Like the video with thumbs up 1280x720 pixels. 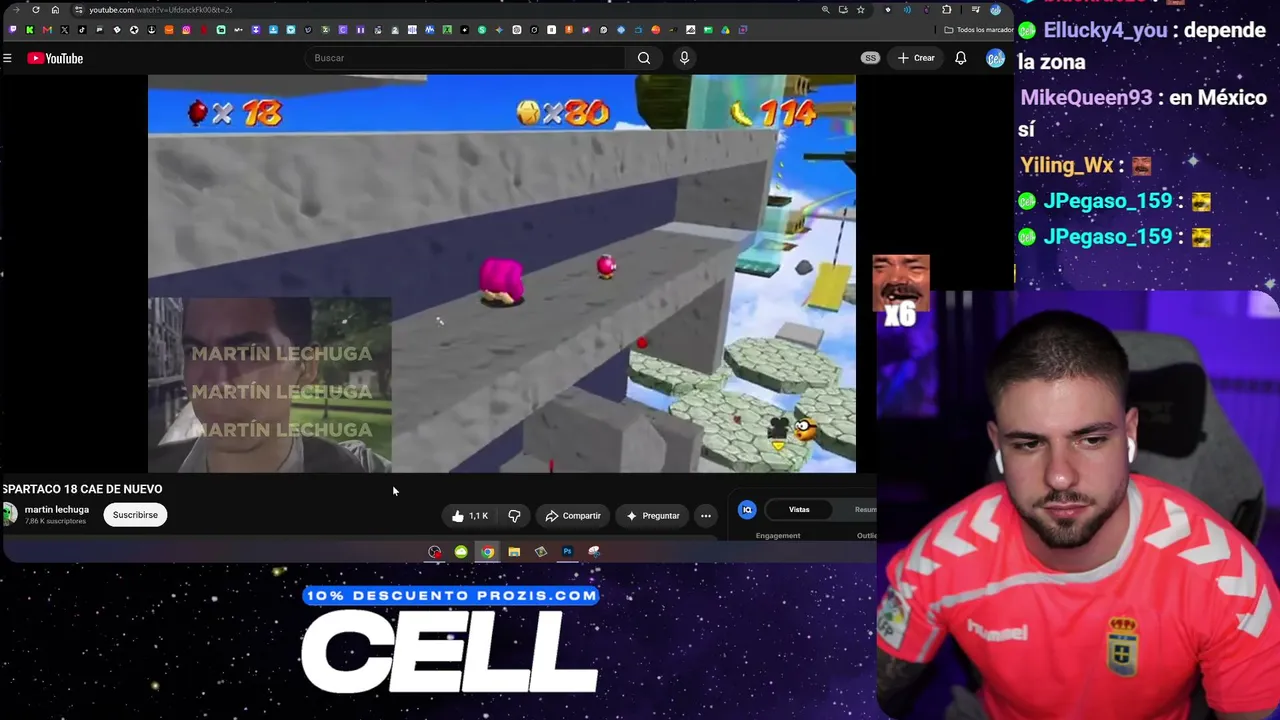tap(469, 516)
